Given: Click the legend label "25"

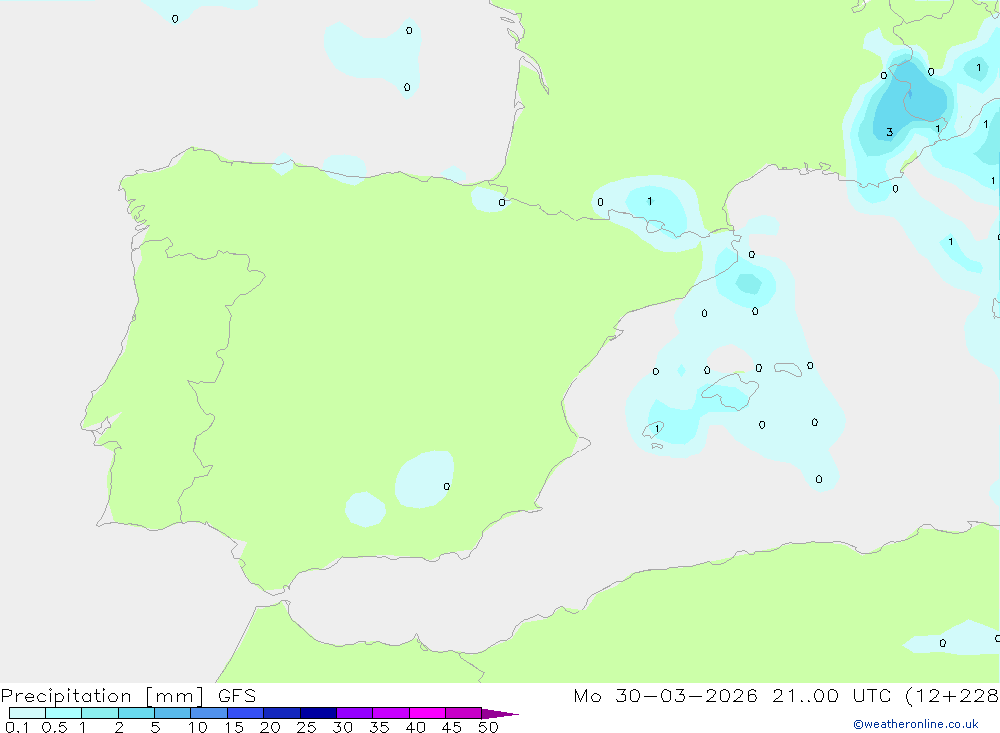Looking at the screenshot, I should pos(307,727).
